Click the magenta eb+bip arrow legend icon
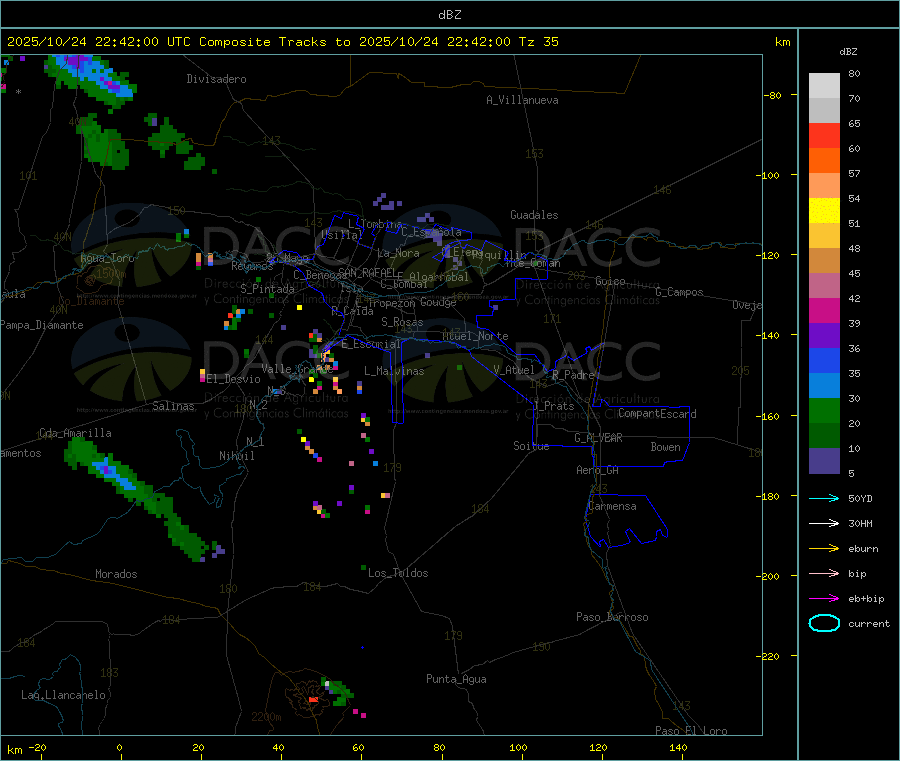Image resolution: width=900 pixels, height=761 pixels. coord(824,599)
